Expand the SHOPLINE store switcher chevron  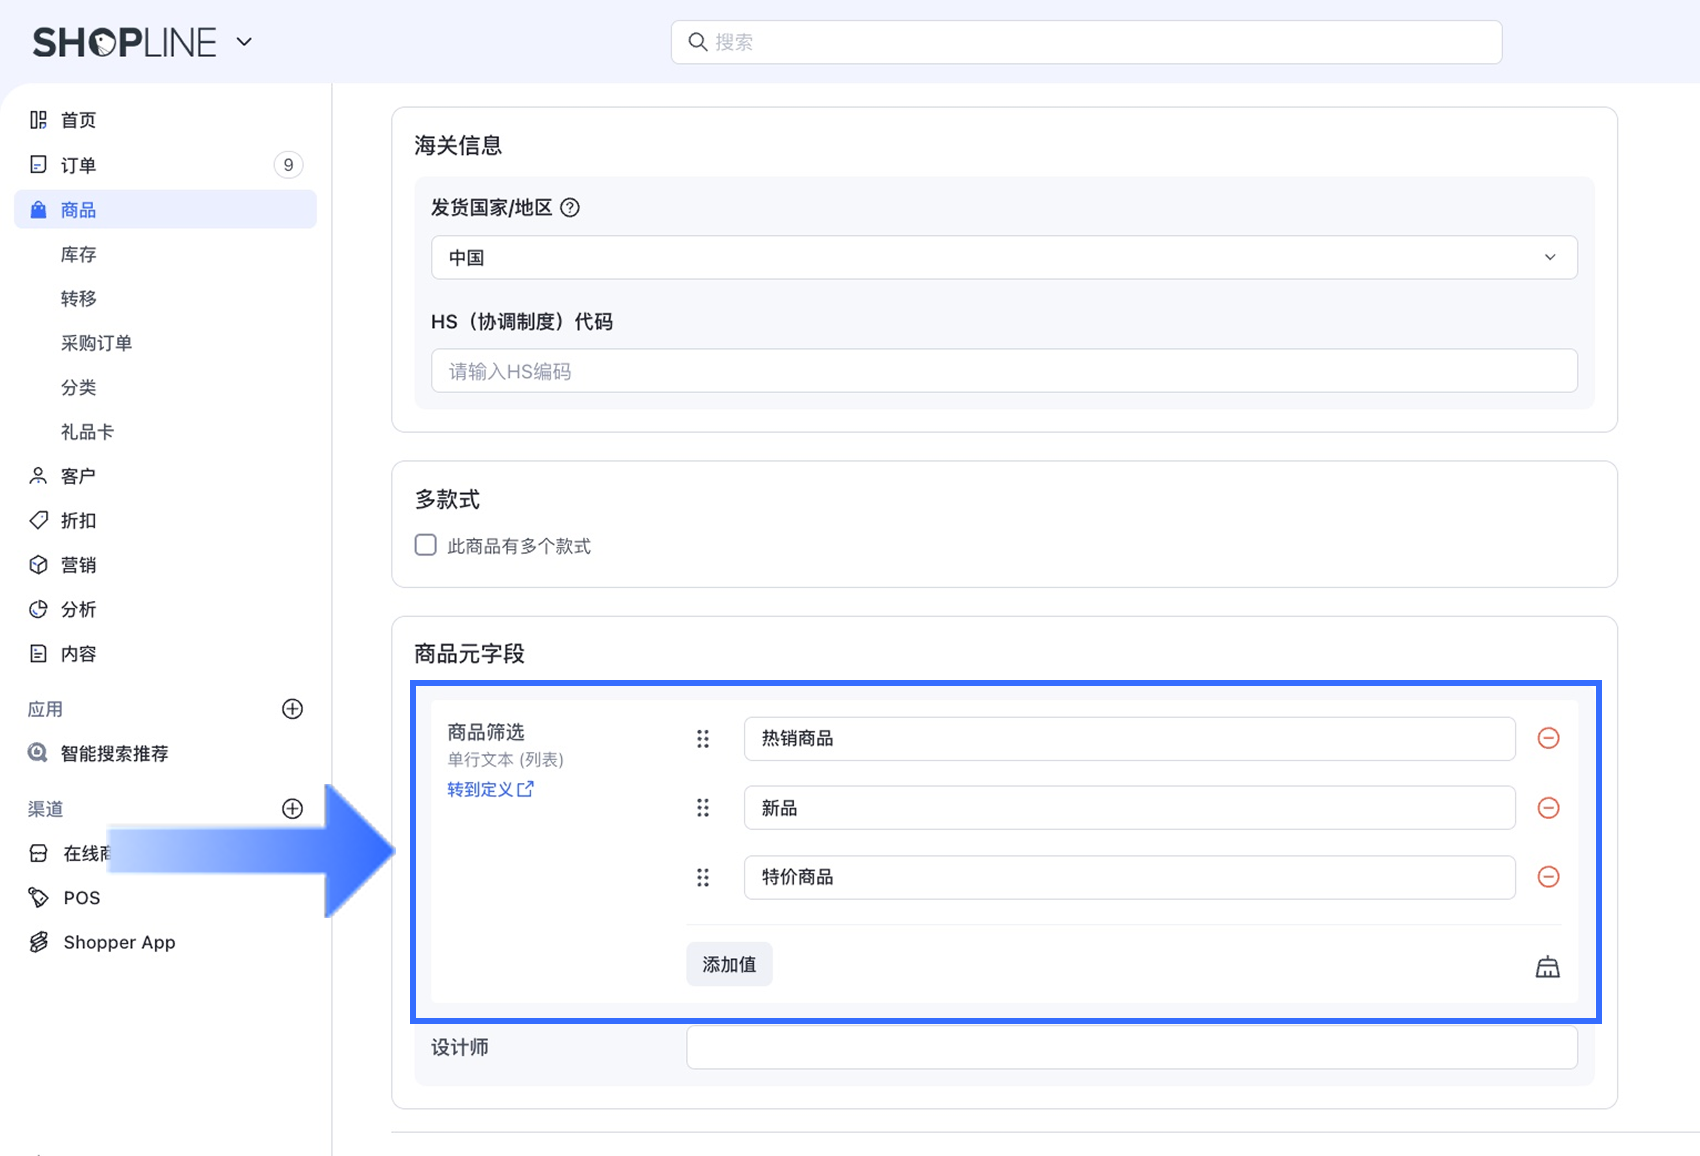click(x=244, y=42)
